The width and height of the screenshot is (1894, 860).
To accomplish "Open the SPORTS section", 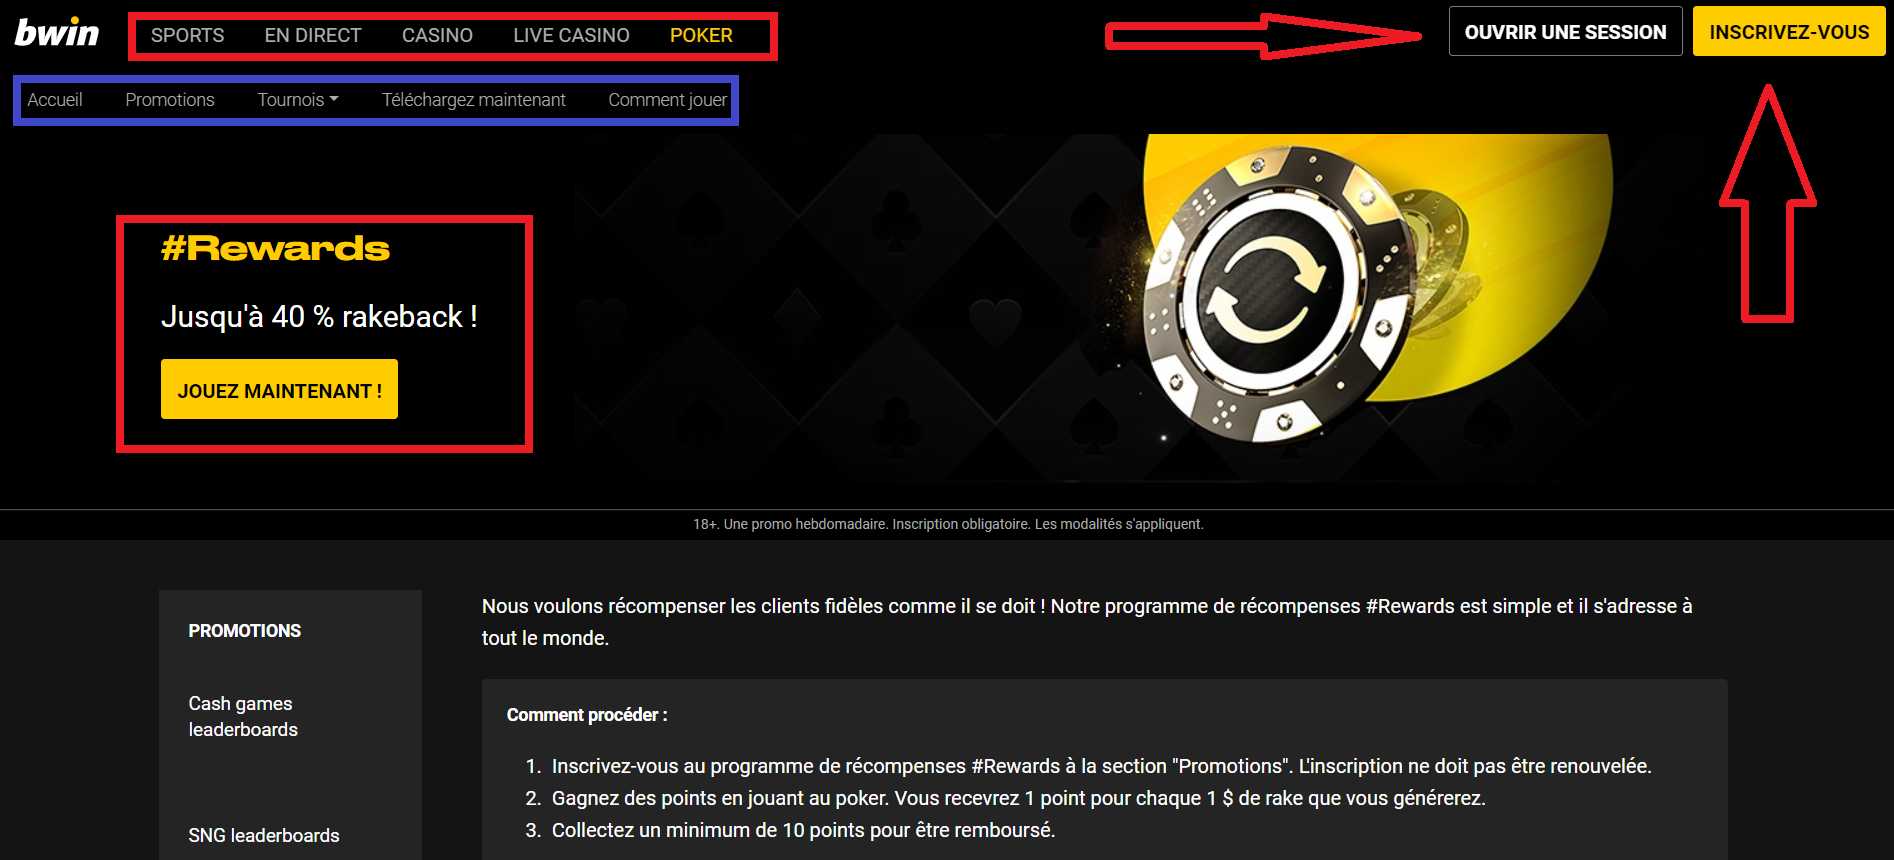I will coord(187,35).
